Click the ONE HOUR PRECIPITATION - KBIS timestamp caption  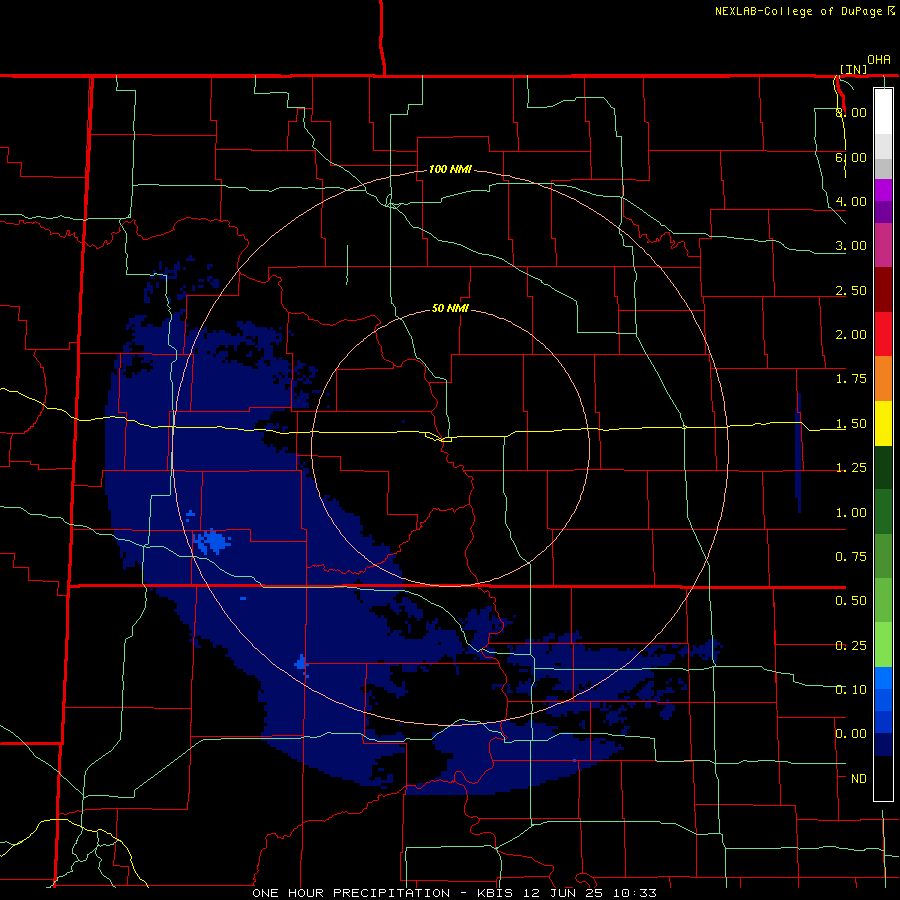tap(454, 893)
